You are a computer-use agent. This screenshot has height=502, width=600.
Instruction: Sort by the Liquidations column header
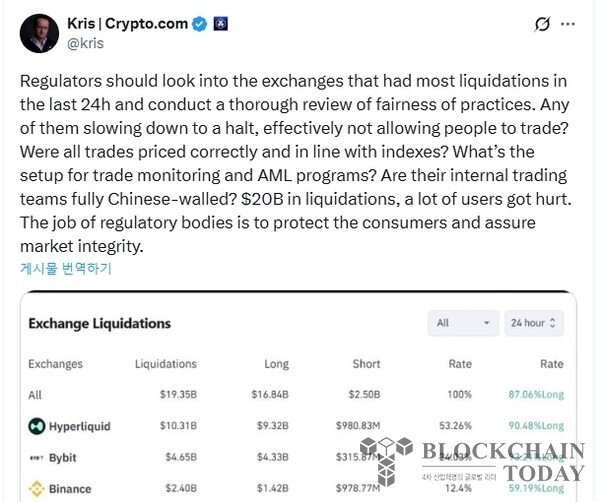click(166, 364)
